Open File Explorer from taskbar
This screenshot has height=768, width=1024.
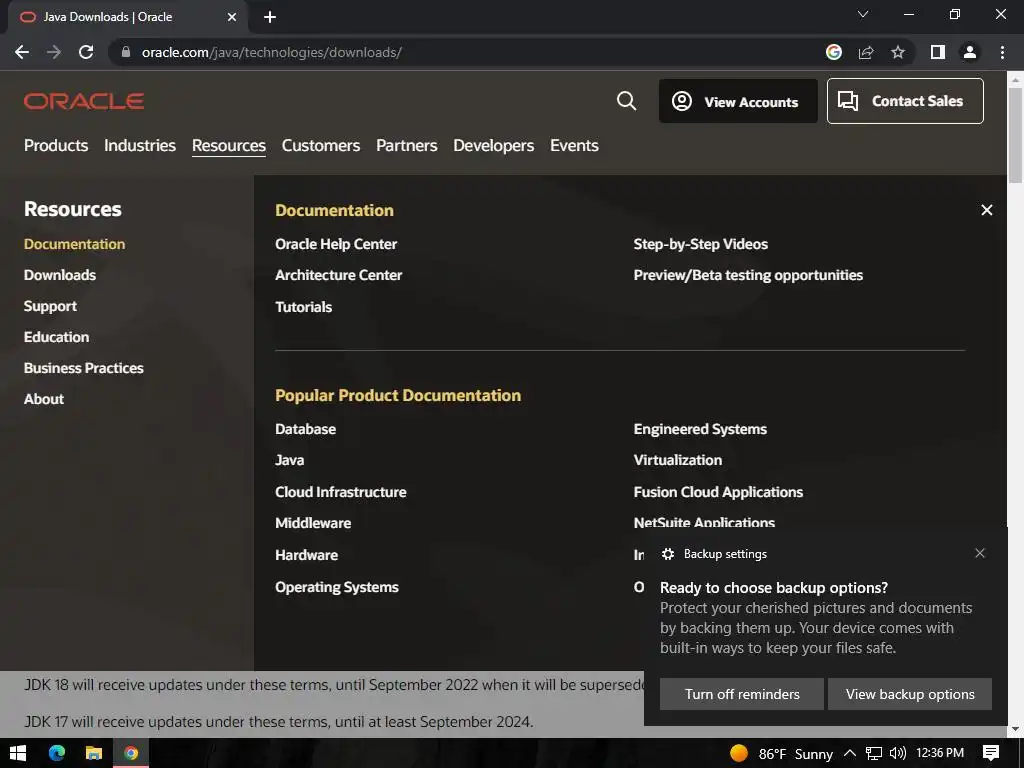tap(94, 753)
